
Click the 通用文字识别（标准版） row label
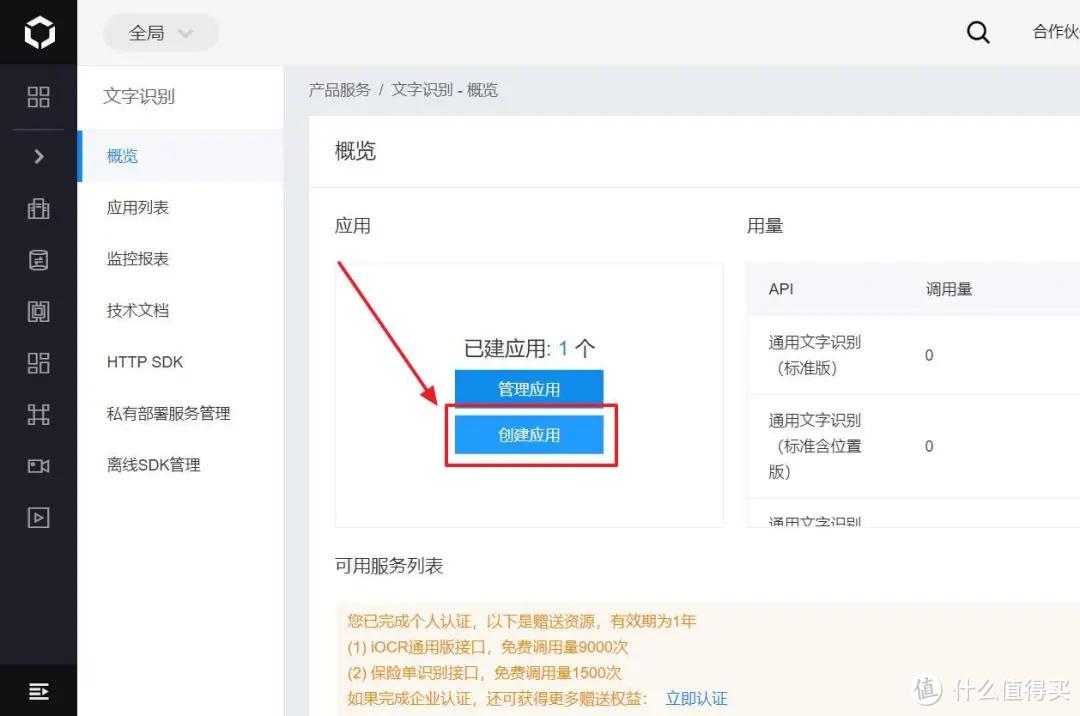815,355
